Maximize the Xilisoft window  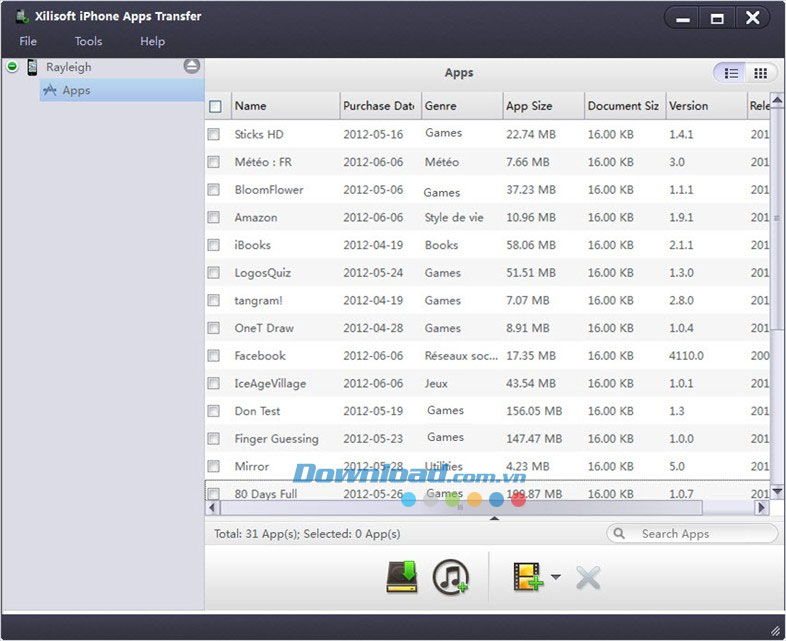pos(717,19)
